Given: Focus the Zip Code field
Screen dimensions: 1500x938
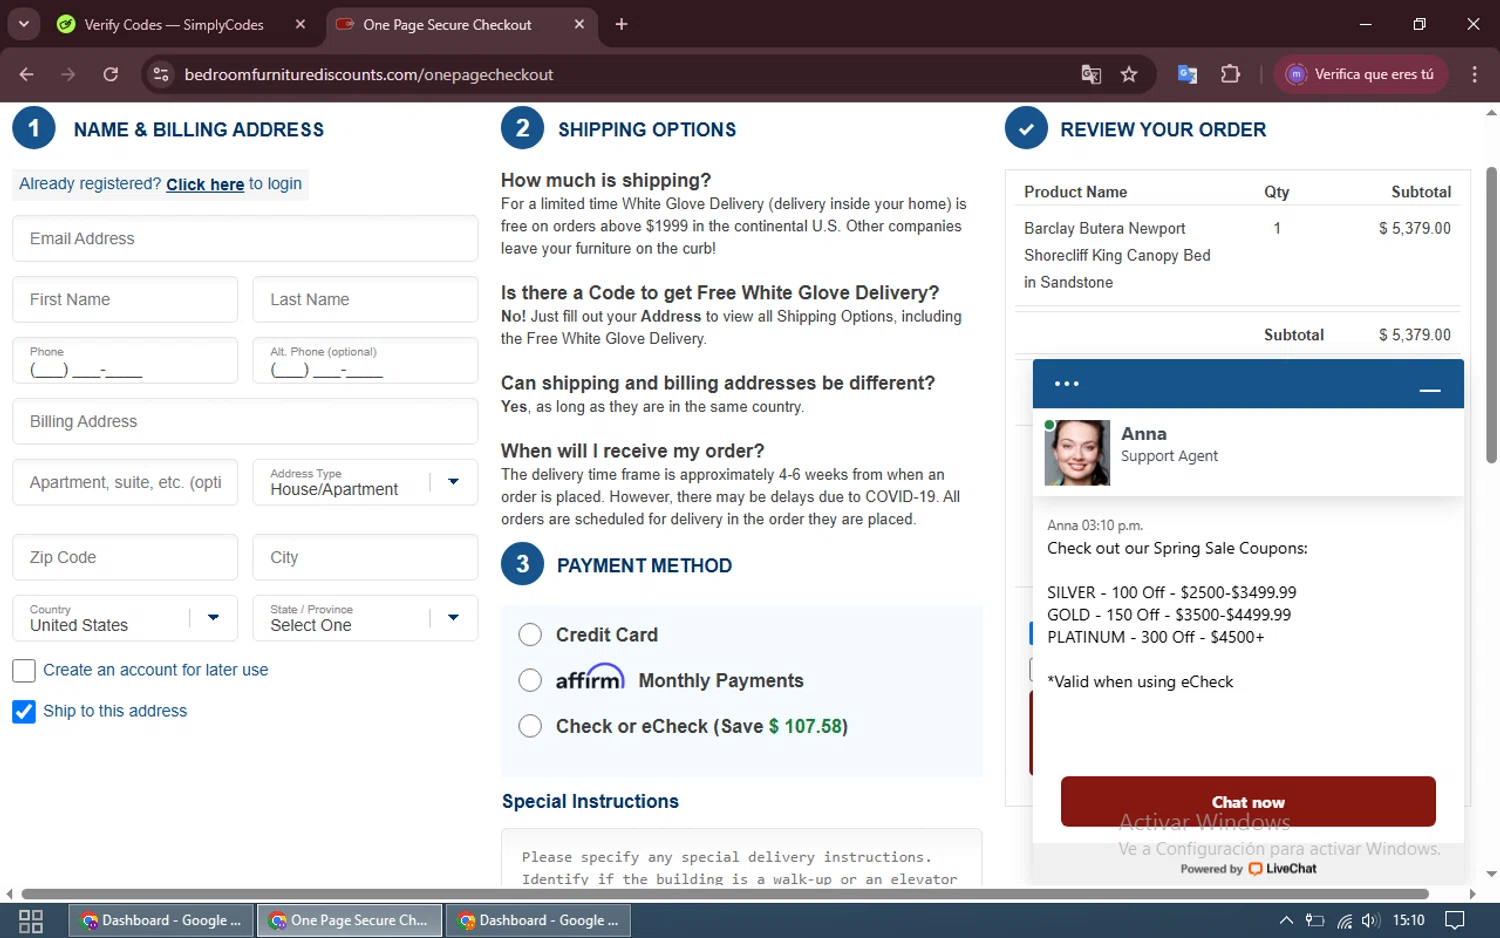Looking at the screenshot, I should click(x=125, y=558).
